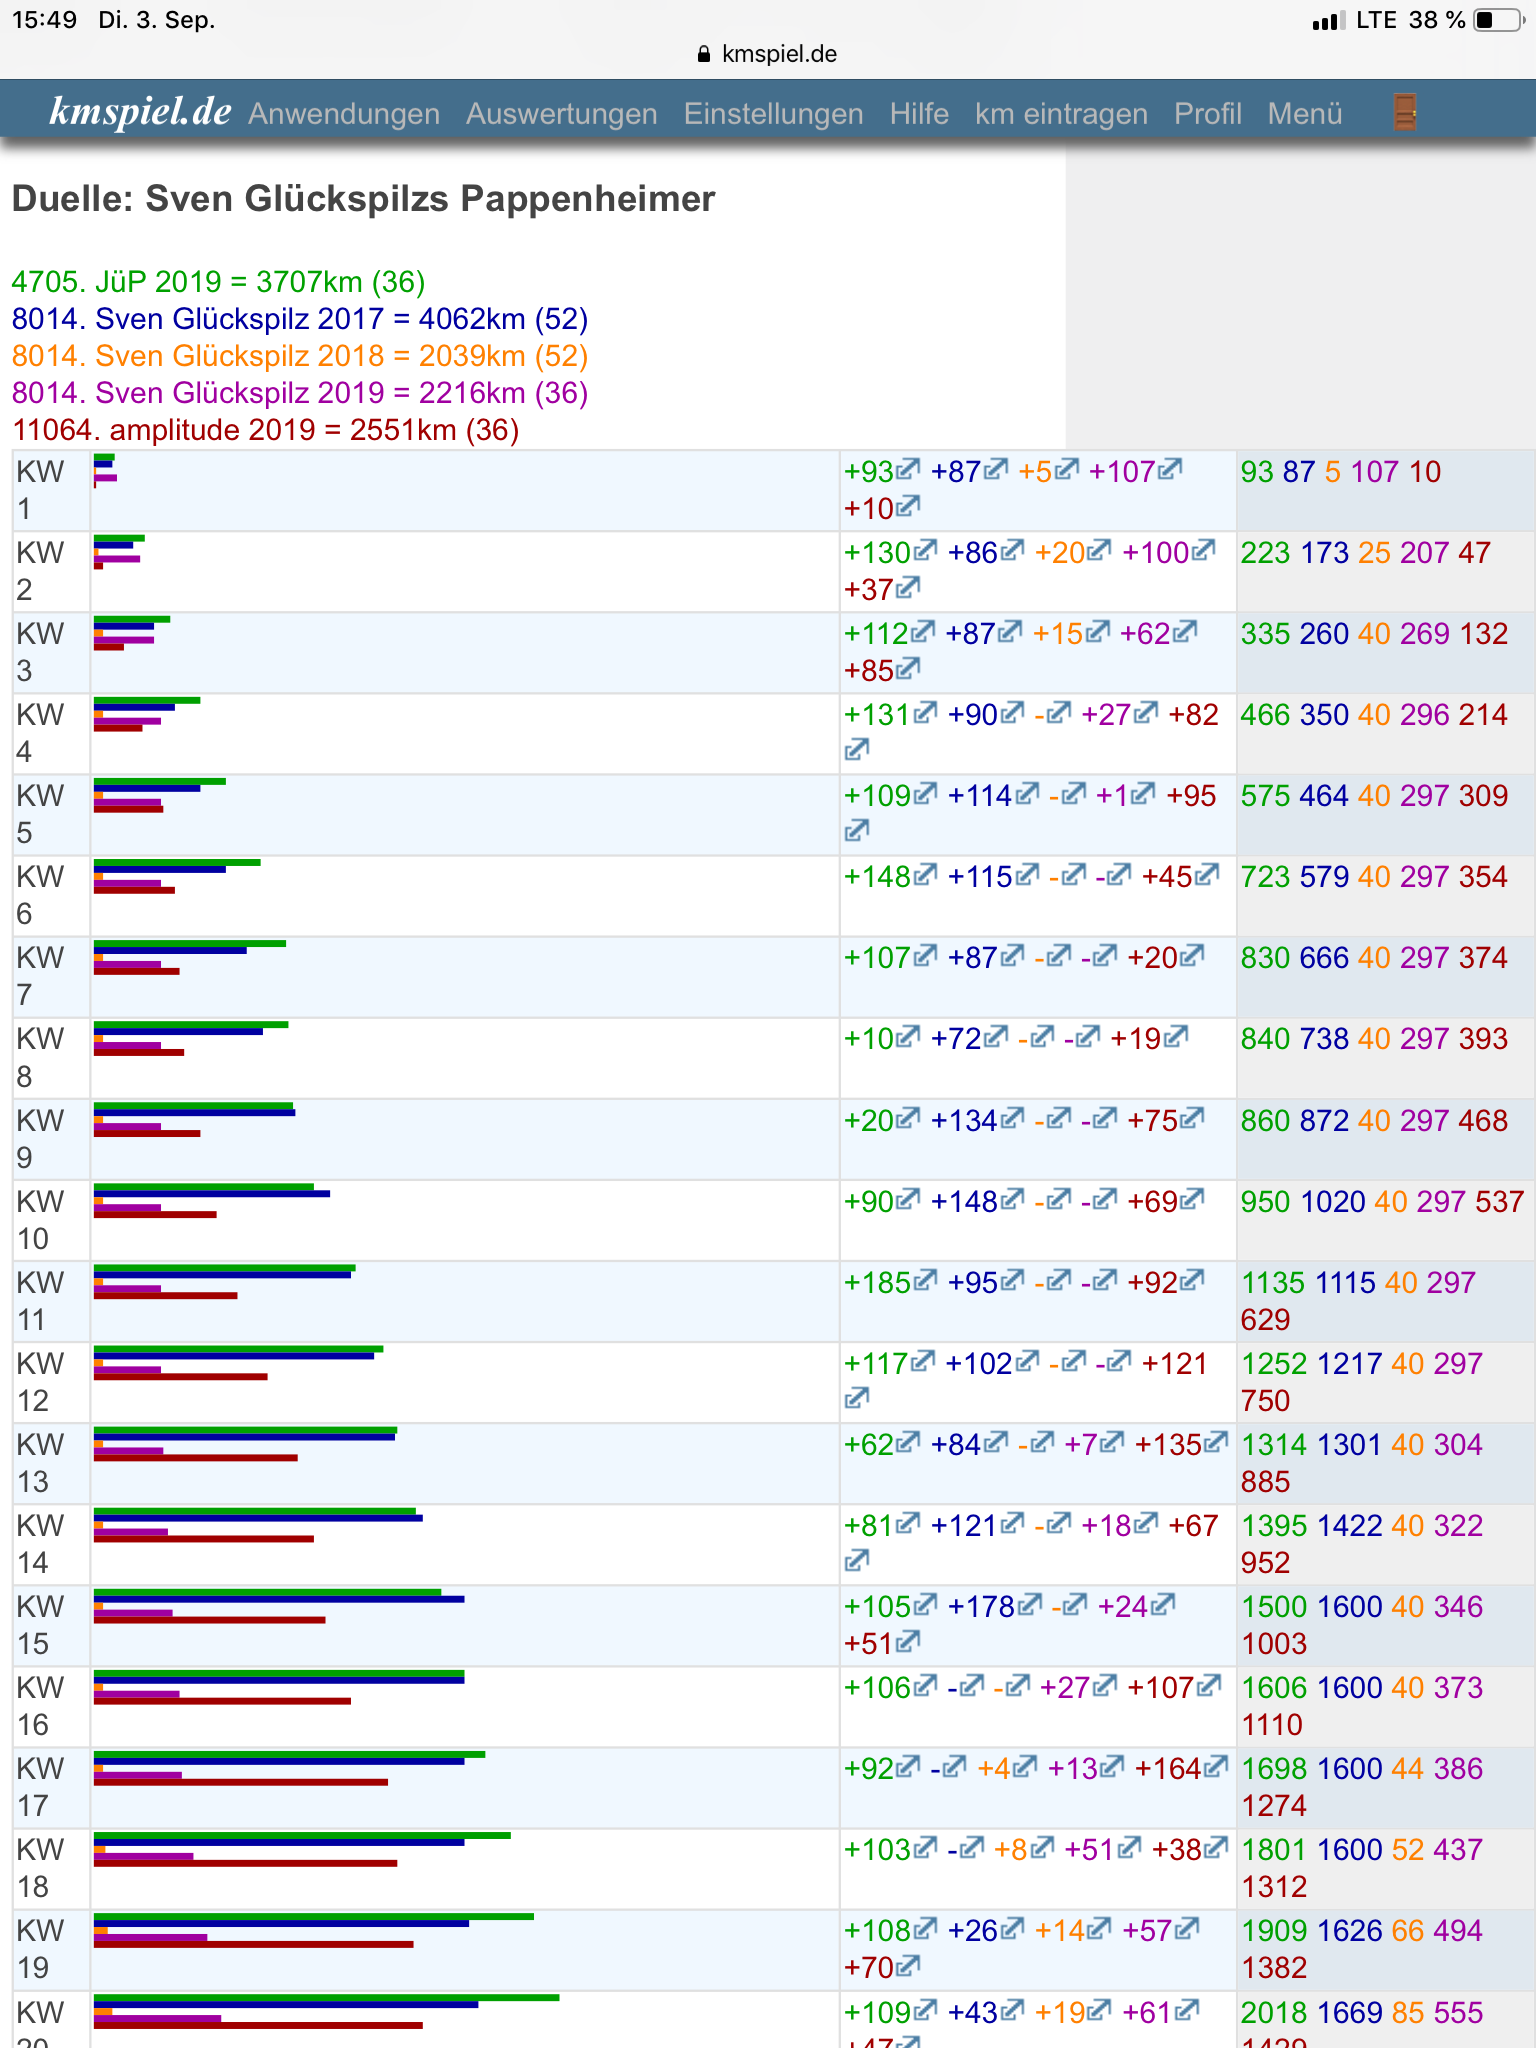The width and height of the screenshot is (1536, 2048).
Task: Click the green bar in KW 19 chart
Action: point(314,1916)
